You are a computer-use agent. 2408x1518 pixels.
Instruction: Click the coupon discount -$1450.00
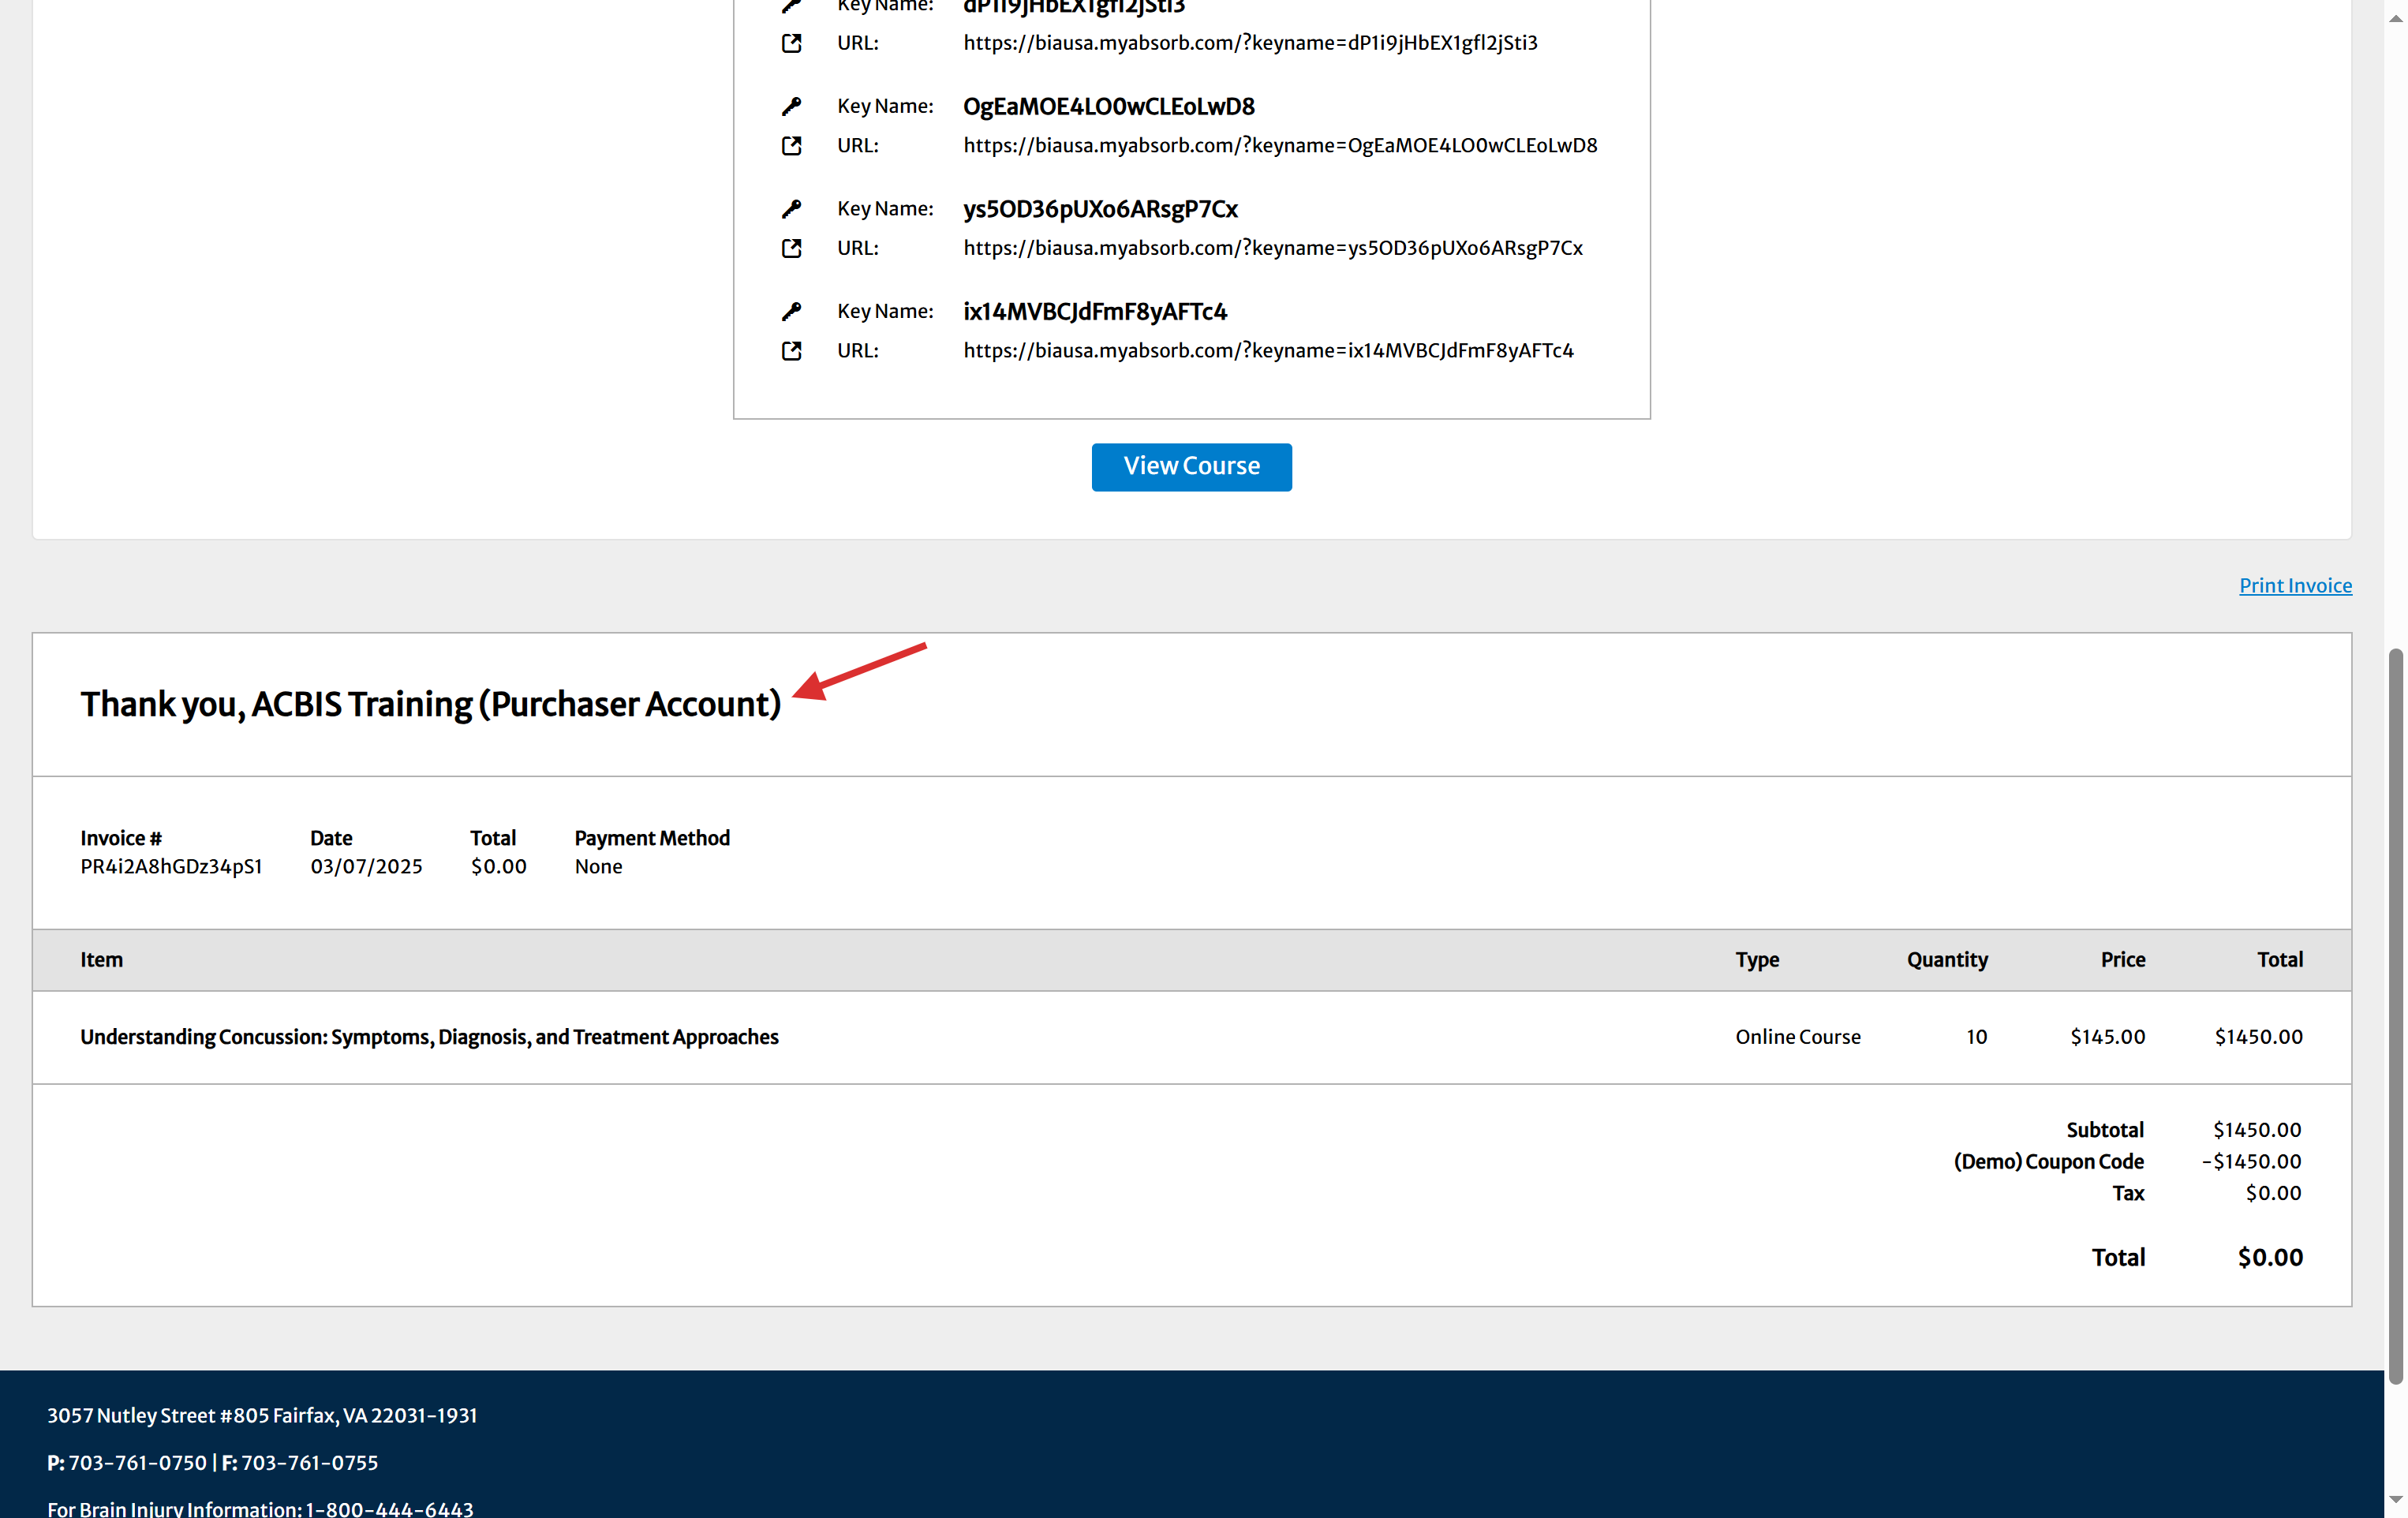tap(2251, 1162)
